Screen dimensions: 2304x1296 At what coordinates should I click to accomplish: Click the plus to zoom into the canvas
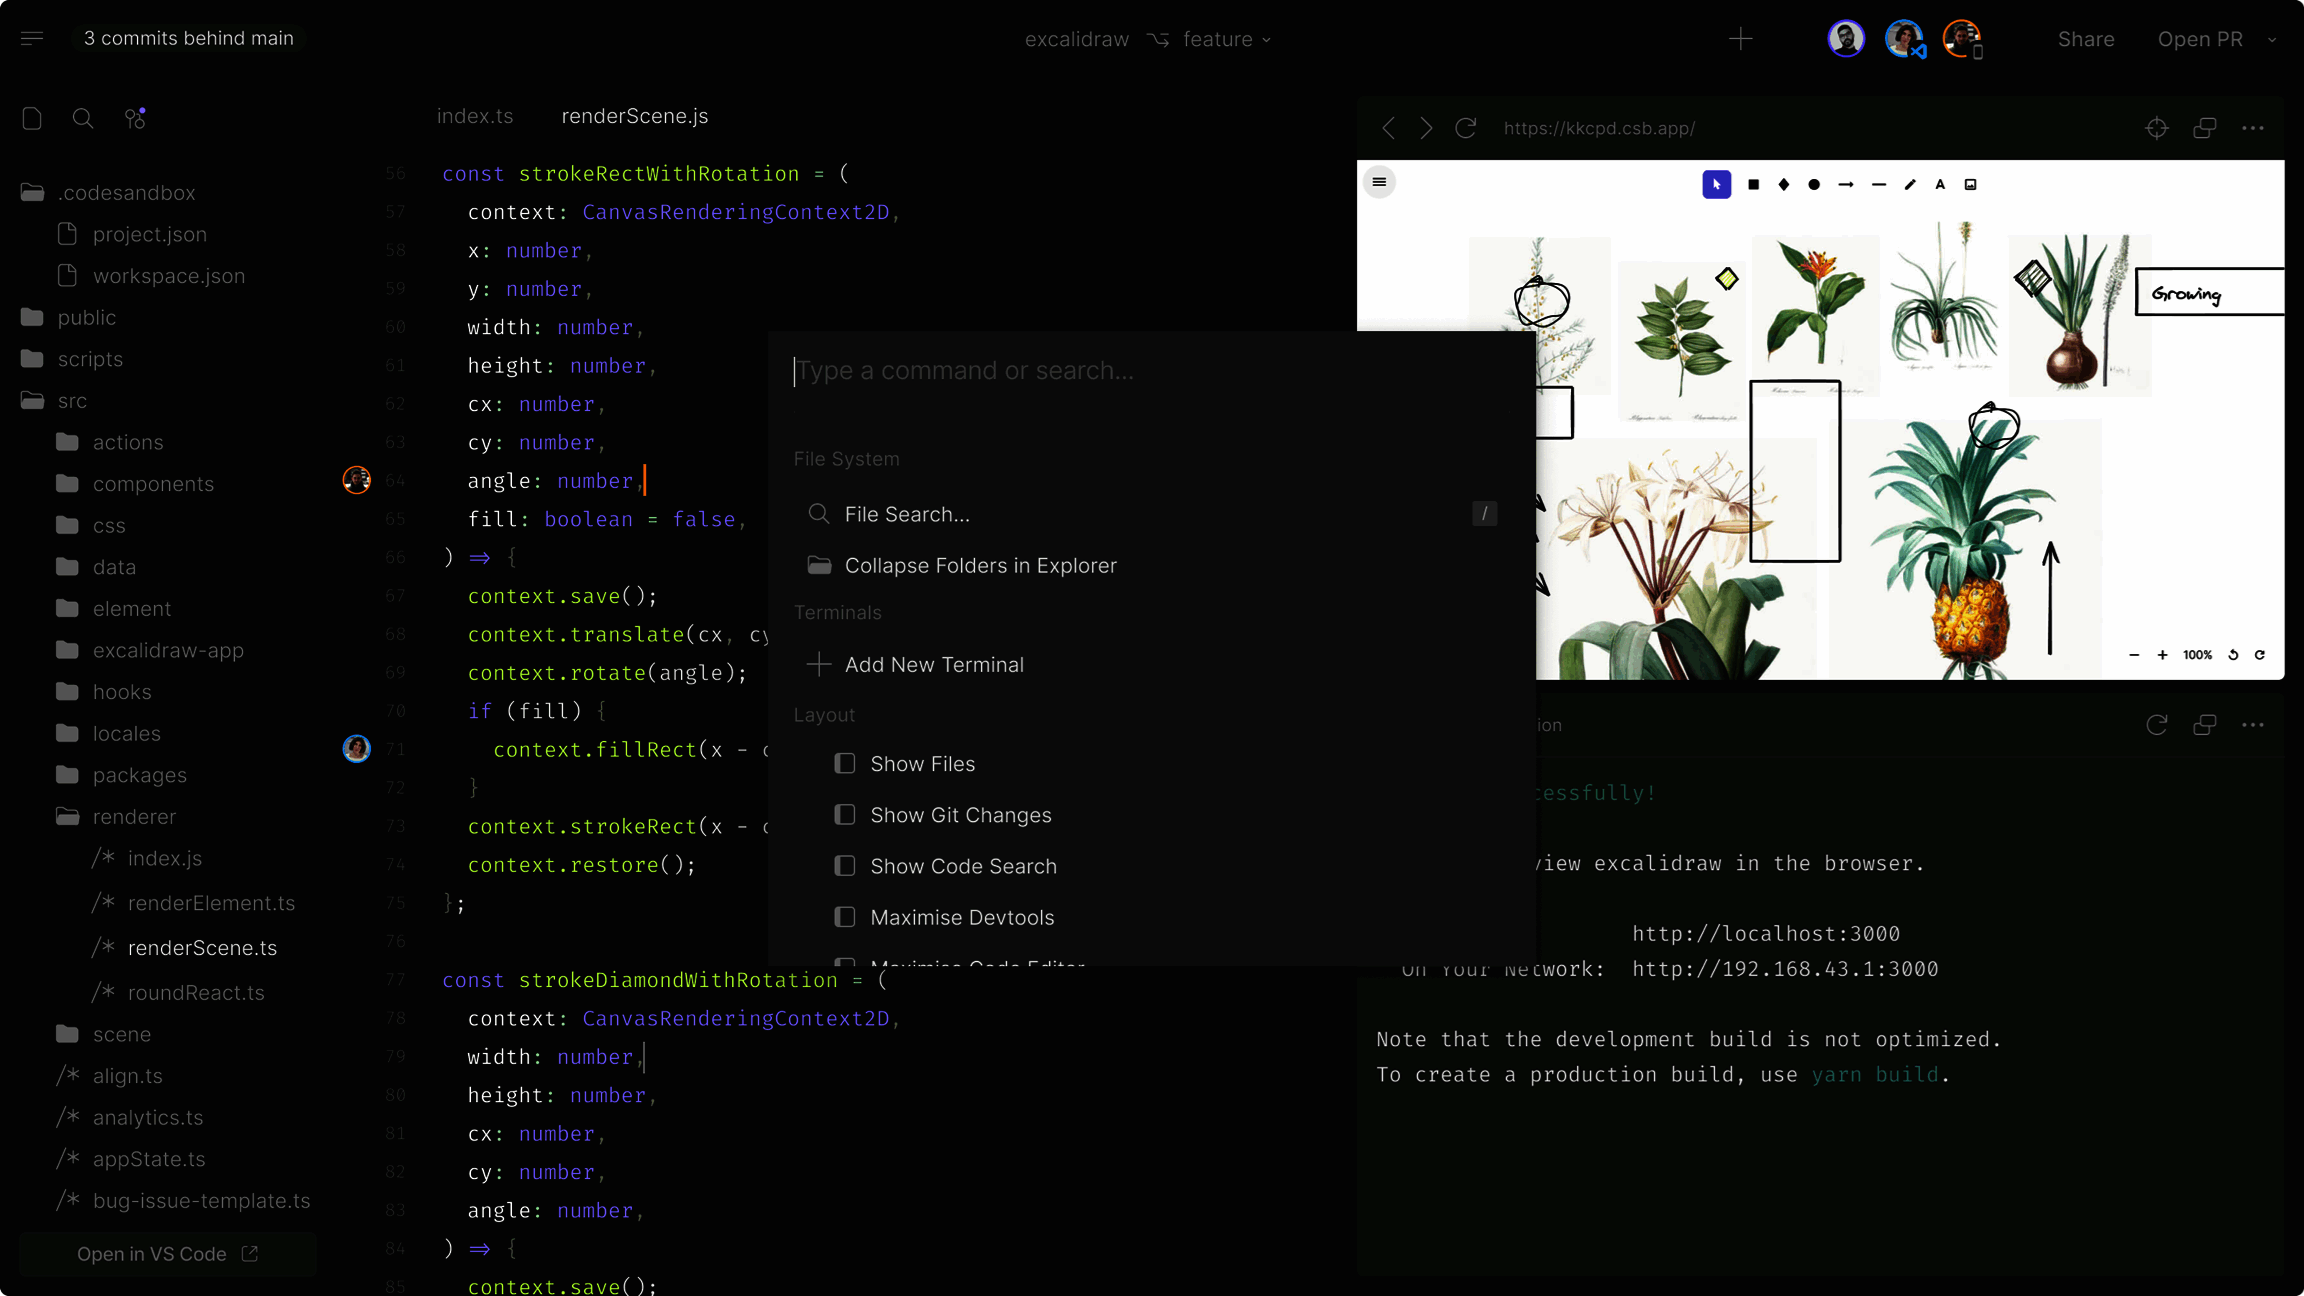tap(2161, 655)
